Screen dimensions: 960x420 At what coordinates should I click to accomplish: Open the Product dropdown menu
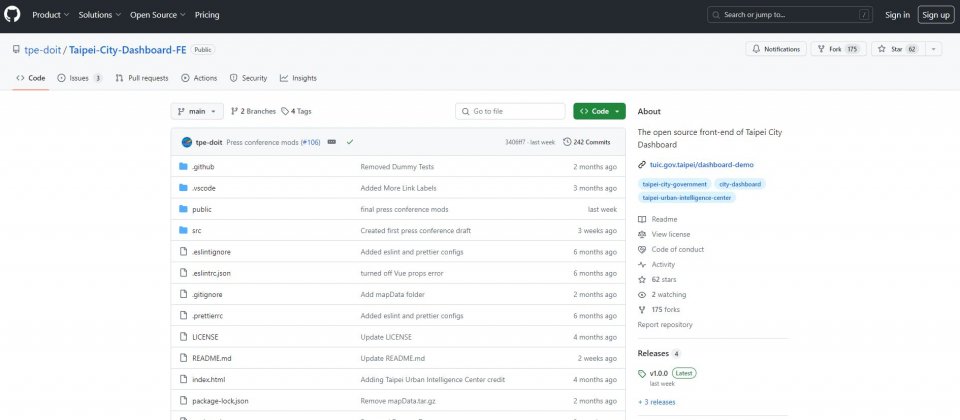[x=51, y=15]
